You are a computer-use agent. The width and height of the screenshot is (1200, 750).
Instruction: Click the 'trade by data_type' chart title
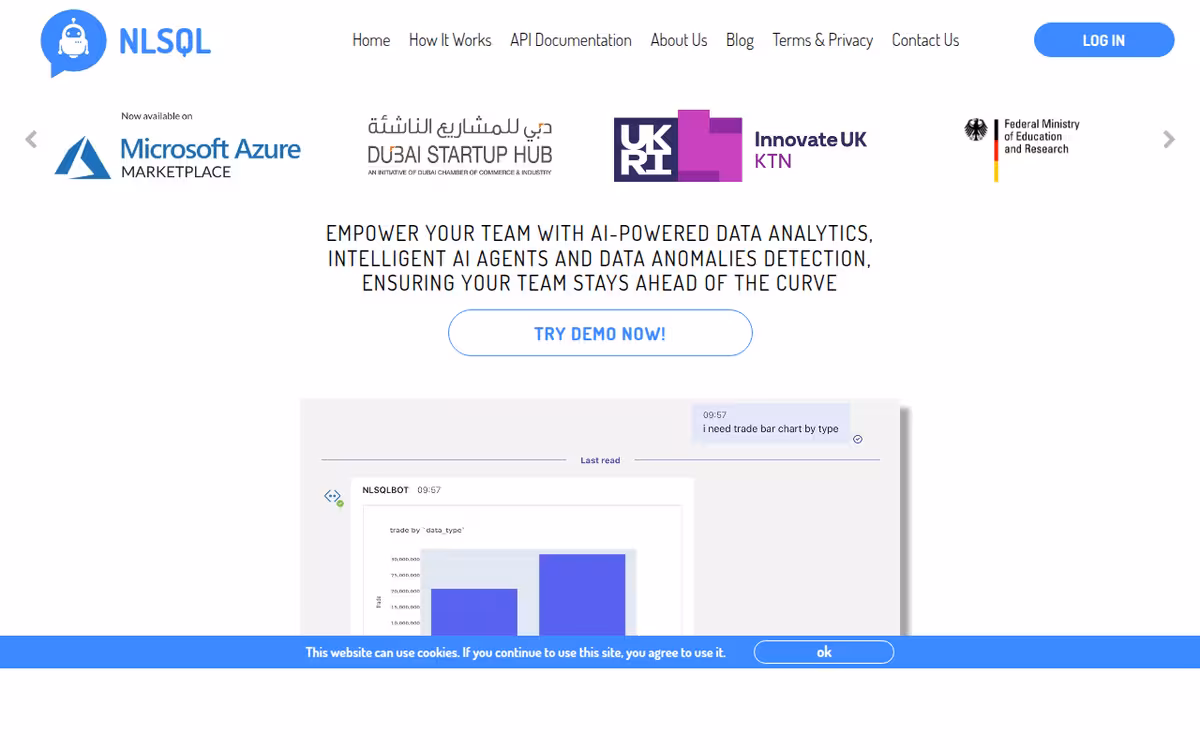coord(427,530)
